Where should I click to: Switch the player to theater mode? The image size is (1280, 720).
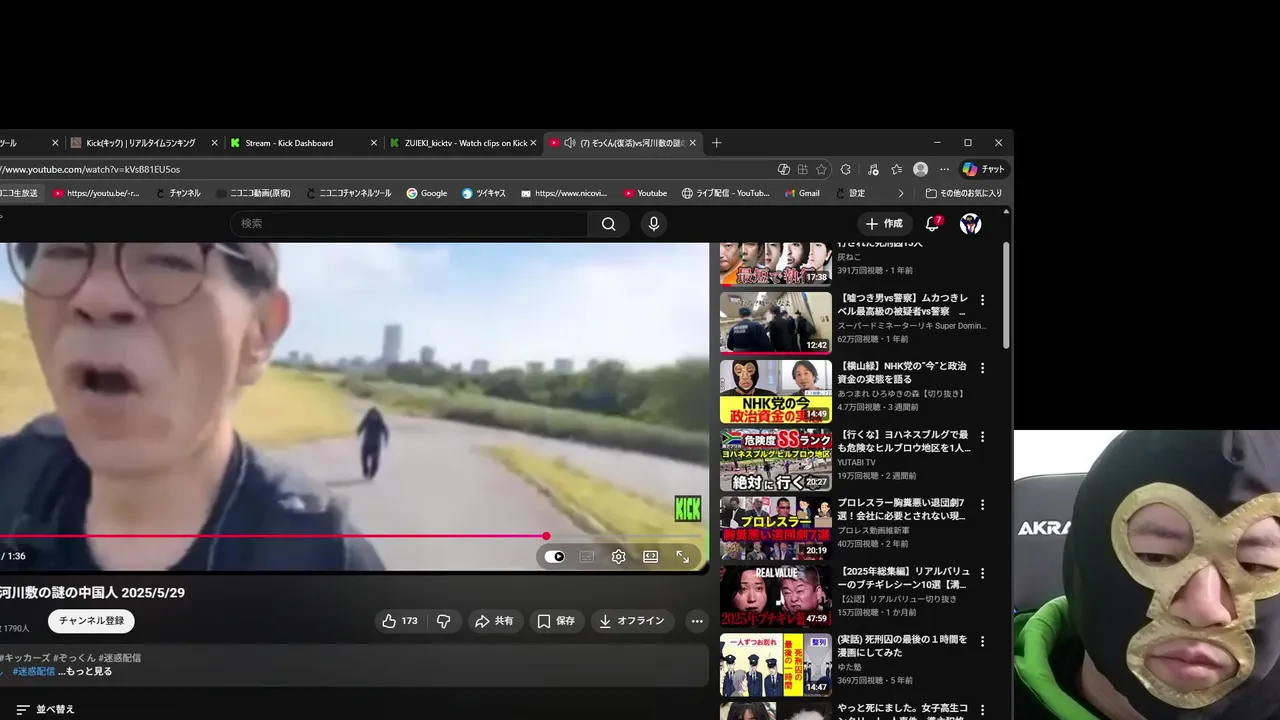click(650, 557)
